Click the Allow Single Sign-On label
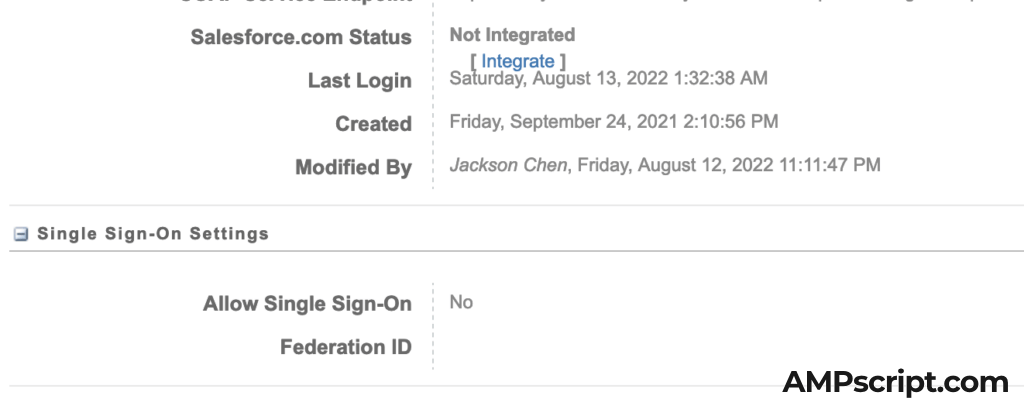 [307, 304]
